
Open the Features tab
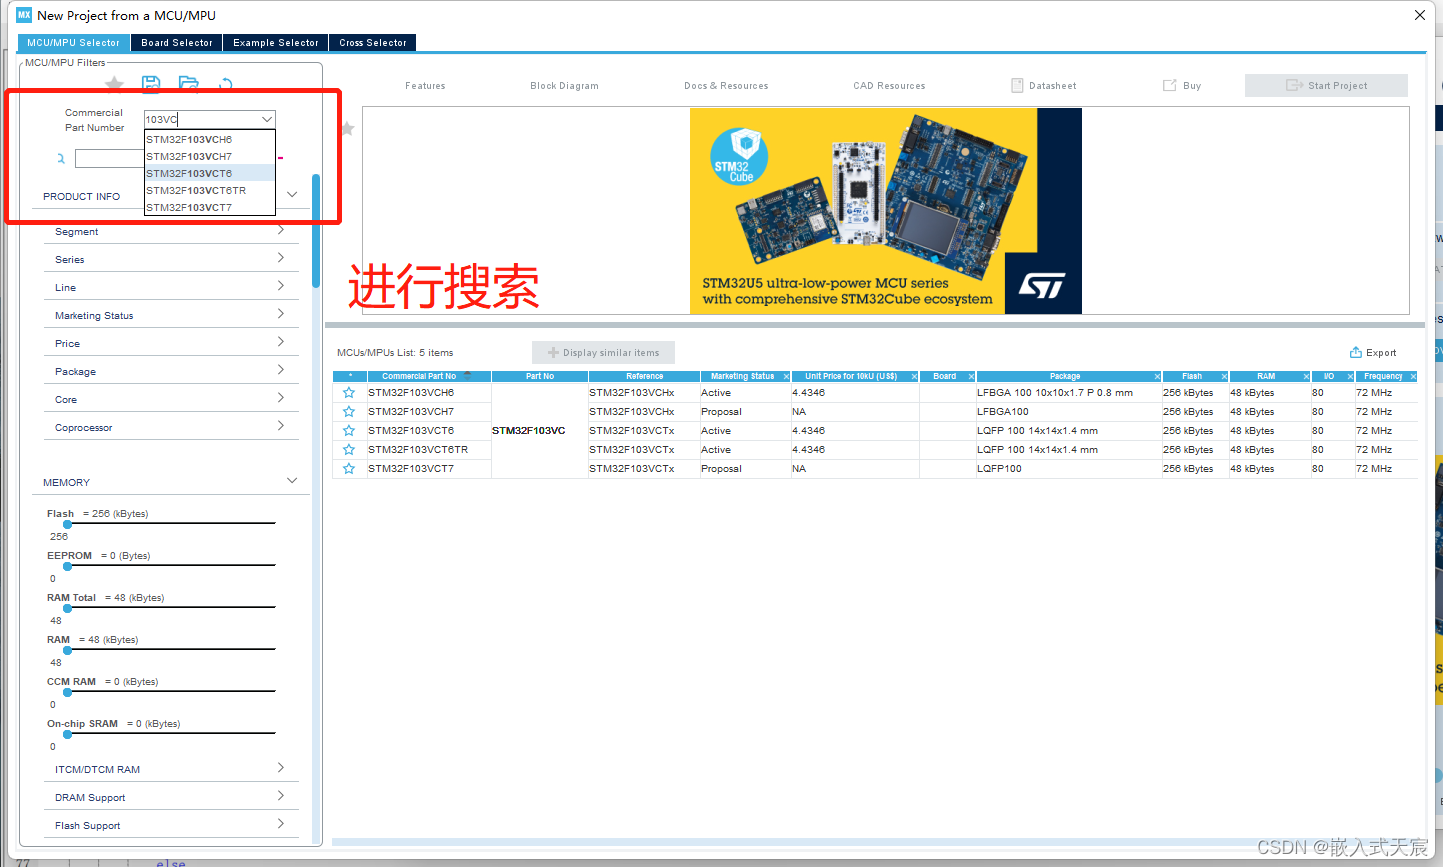coord(425,86)
